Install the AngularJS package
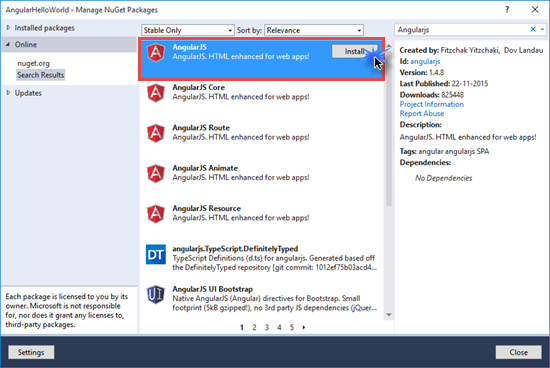The height and width of the screenshot is (368, 550). [x=355, y=52]
